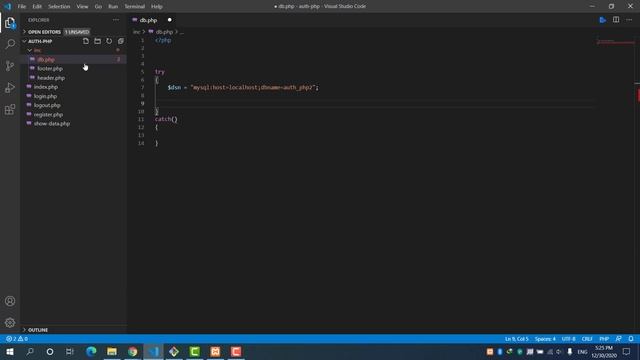Screen dimensions: 640x360
Task: Select the db.php editor tab
Action: pyautogui.click(x=149, y=20)
